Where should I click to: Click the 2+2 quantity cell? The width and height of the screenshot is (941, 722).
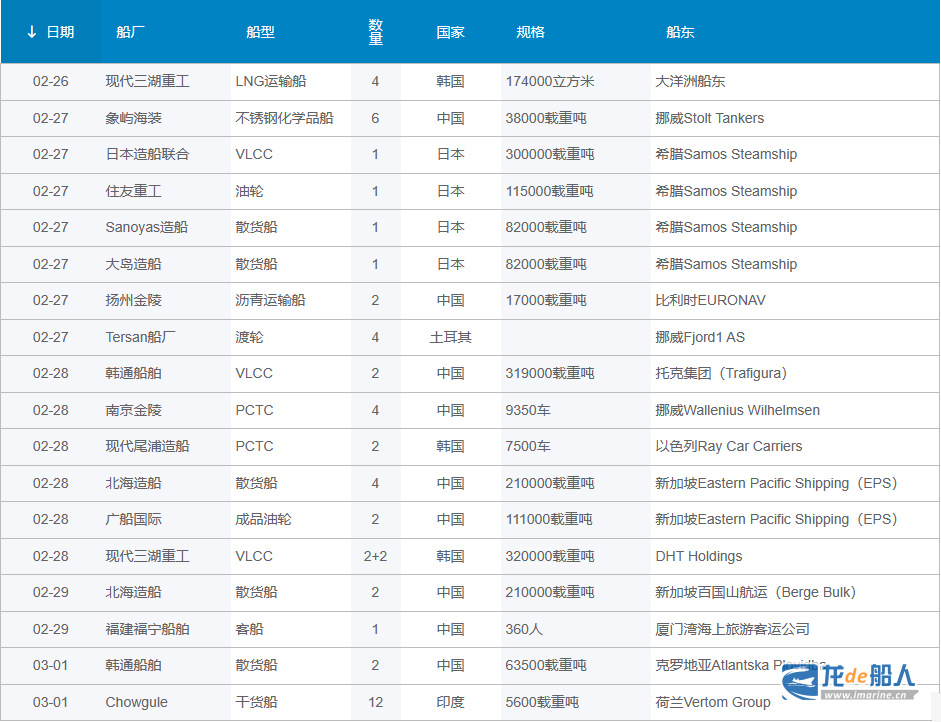pyautogui.click(x=376, y=556)
